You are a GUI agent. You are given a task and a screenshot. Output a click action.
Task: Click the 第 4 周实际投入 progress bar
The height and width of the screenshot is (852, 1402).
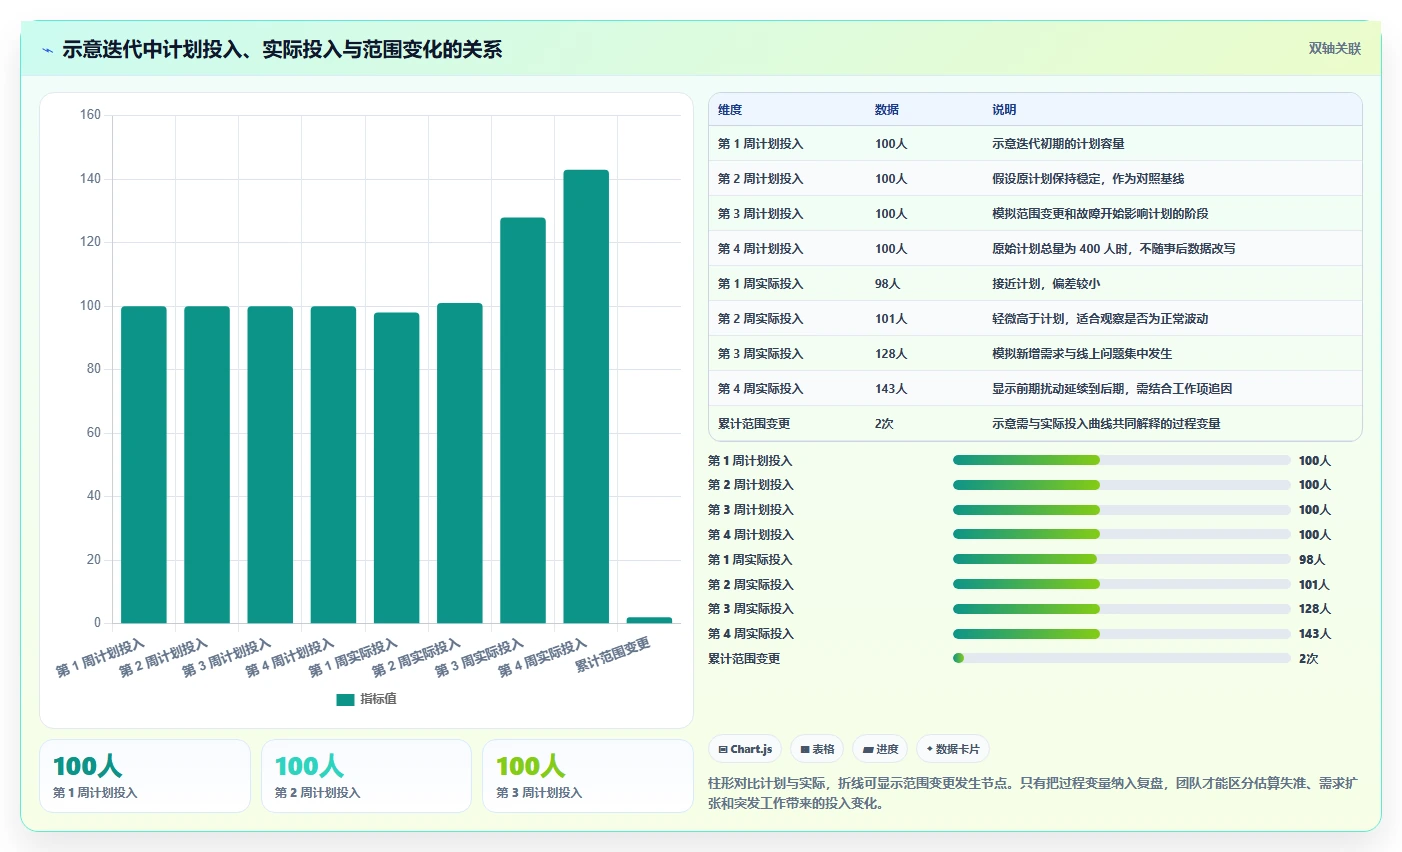click(x=1122, y=634)
